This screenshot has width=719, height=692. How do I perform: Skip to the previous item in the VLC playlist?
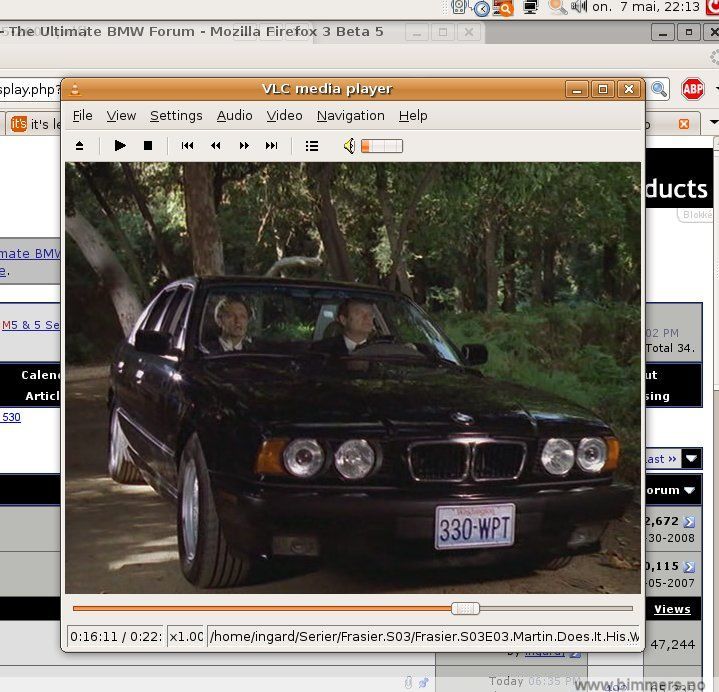tap(188, 146)
